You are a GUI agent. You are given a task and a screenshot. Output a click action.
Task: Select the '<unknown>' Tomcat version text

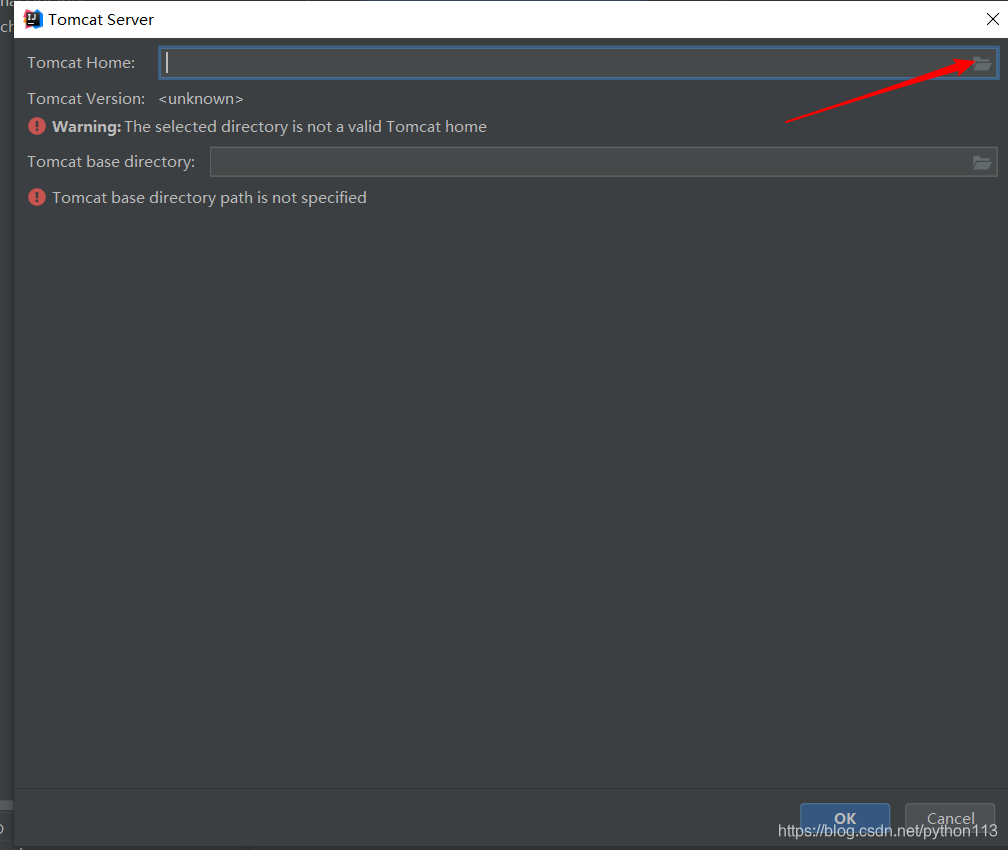pos(201,98)
